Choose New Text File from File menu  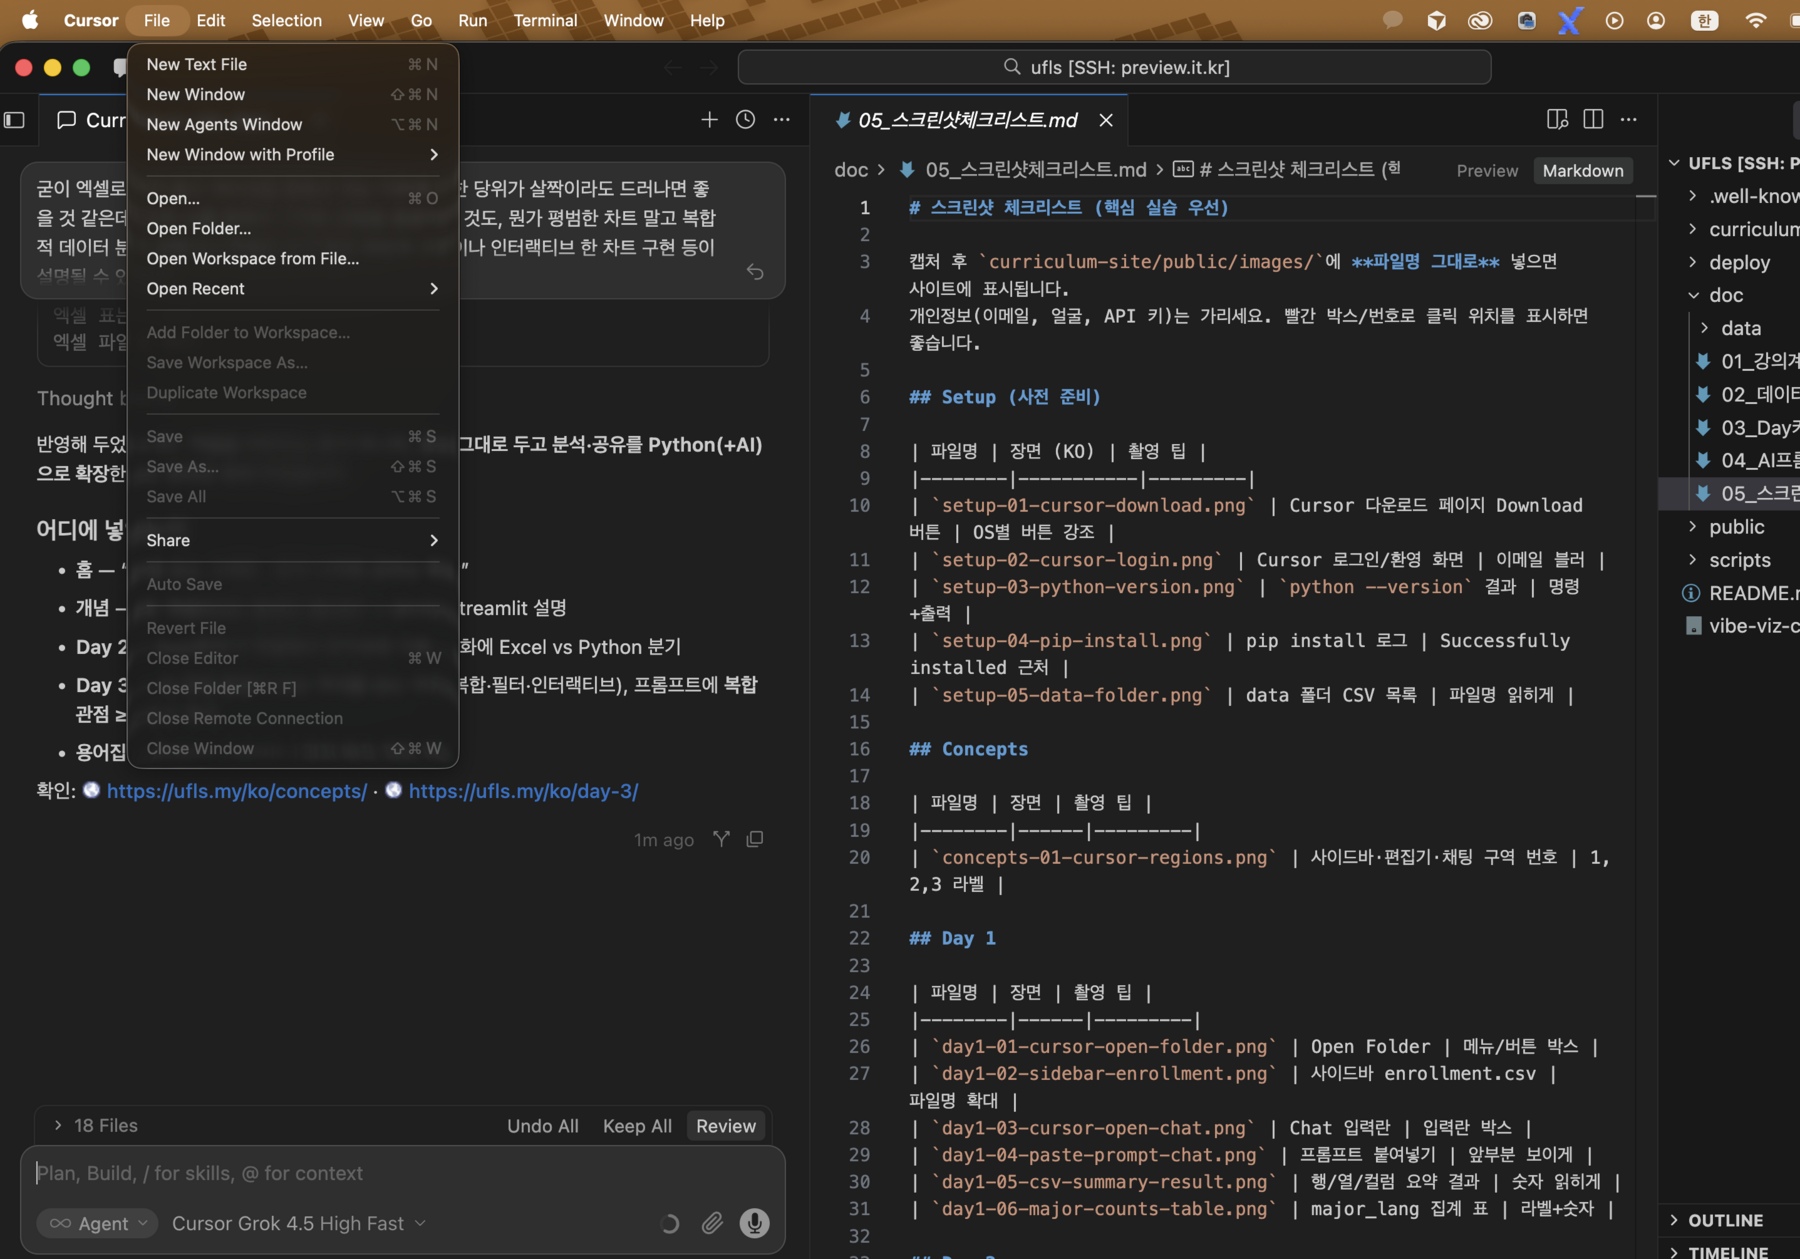pyautogui.click(x=292, y=64)
